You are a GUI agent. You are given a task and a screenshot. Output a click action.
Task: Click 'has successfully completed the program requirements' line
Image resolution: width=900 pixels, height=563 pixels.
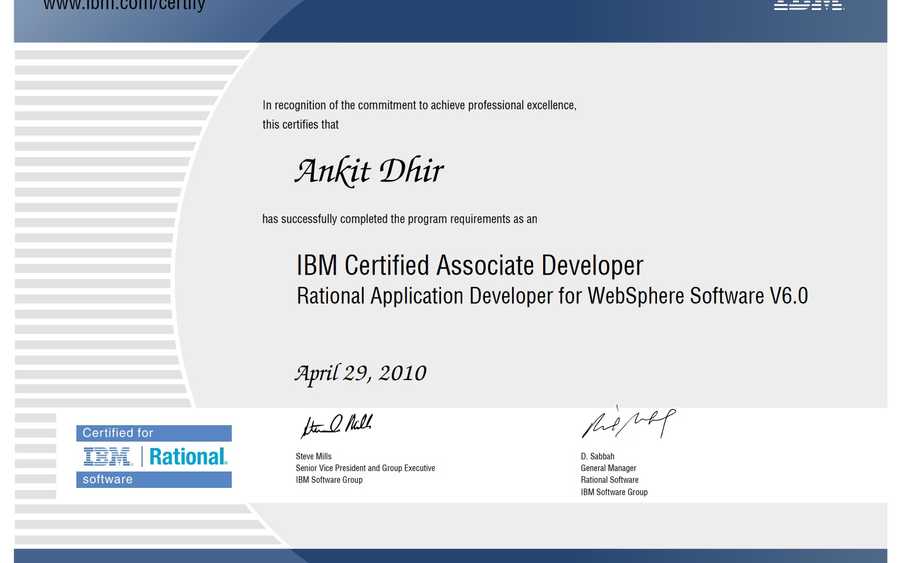pos(399,219)
